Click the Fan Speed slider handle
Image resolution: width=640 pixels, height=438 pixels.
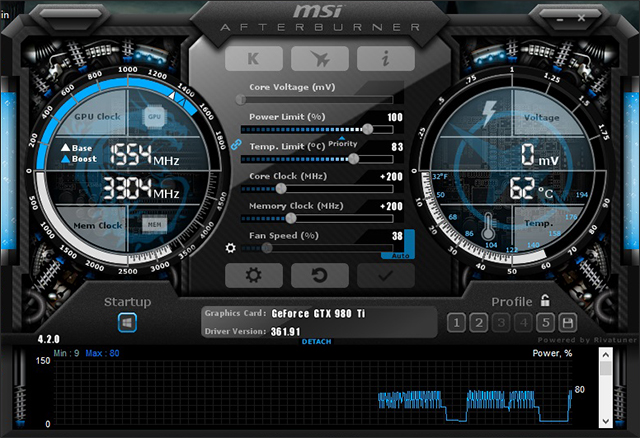267,248
